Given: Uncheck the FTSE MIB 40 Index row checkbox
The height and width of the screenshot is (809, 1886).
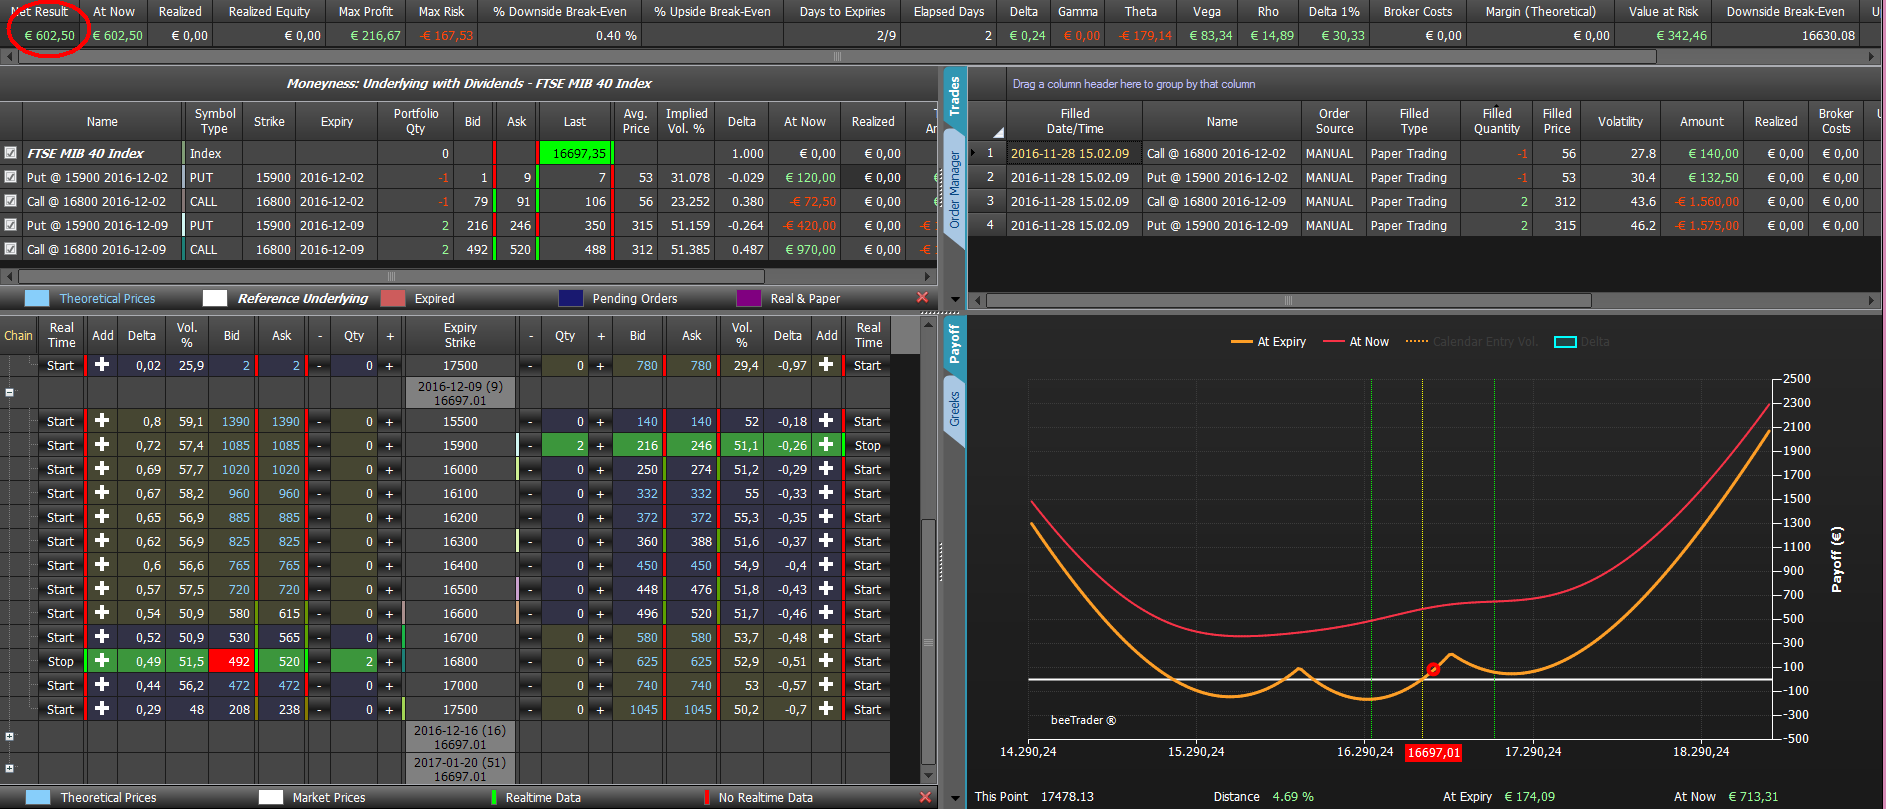Looking at the screenshot, I should 10,153.
